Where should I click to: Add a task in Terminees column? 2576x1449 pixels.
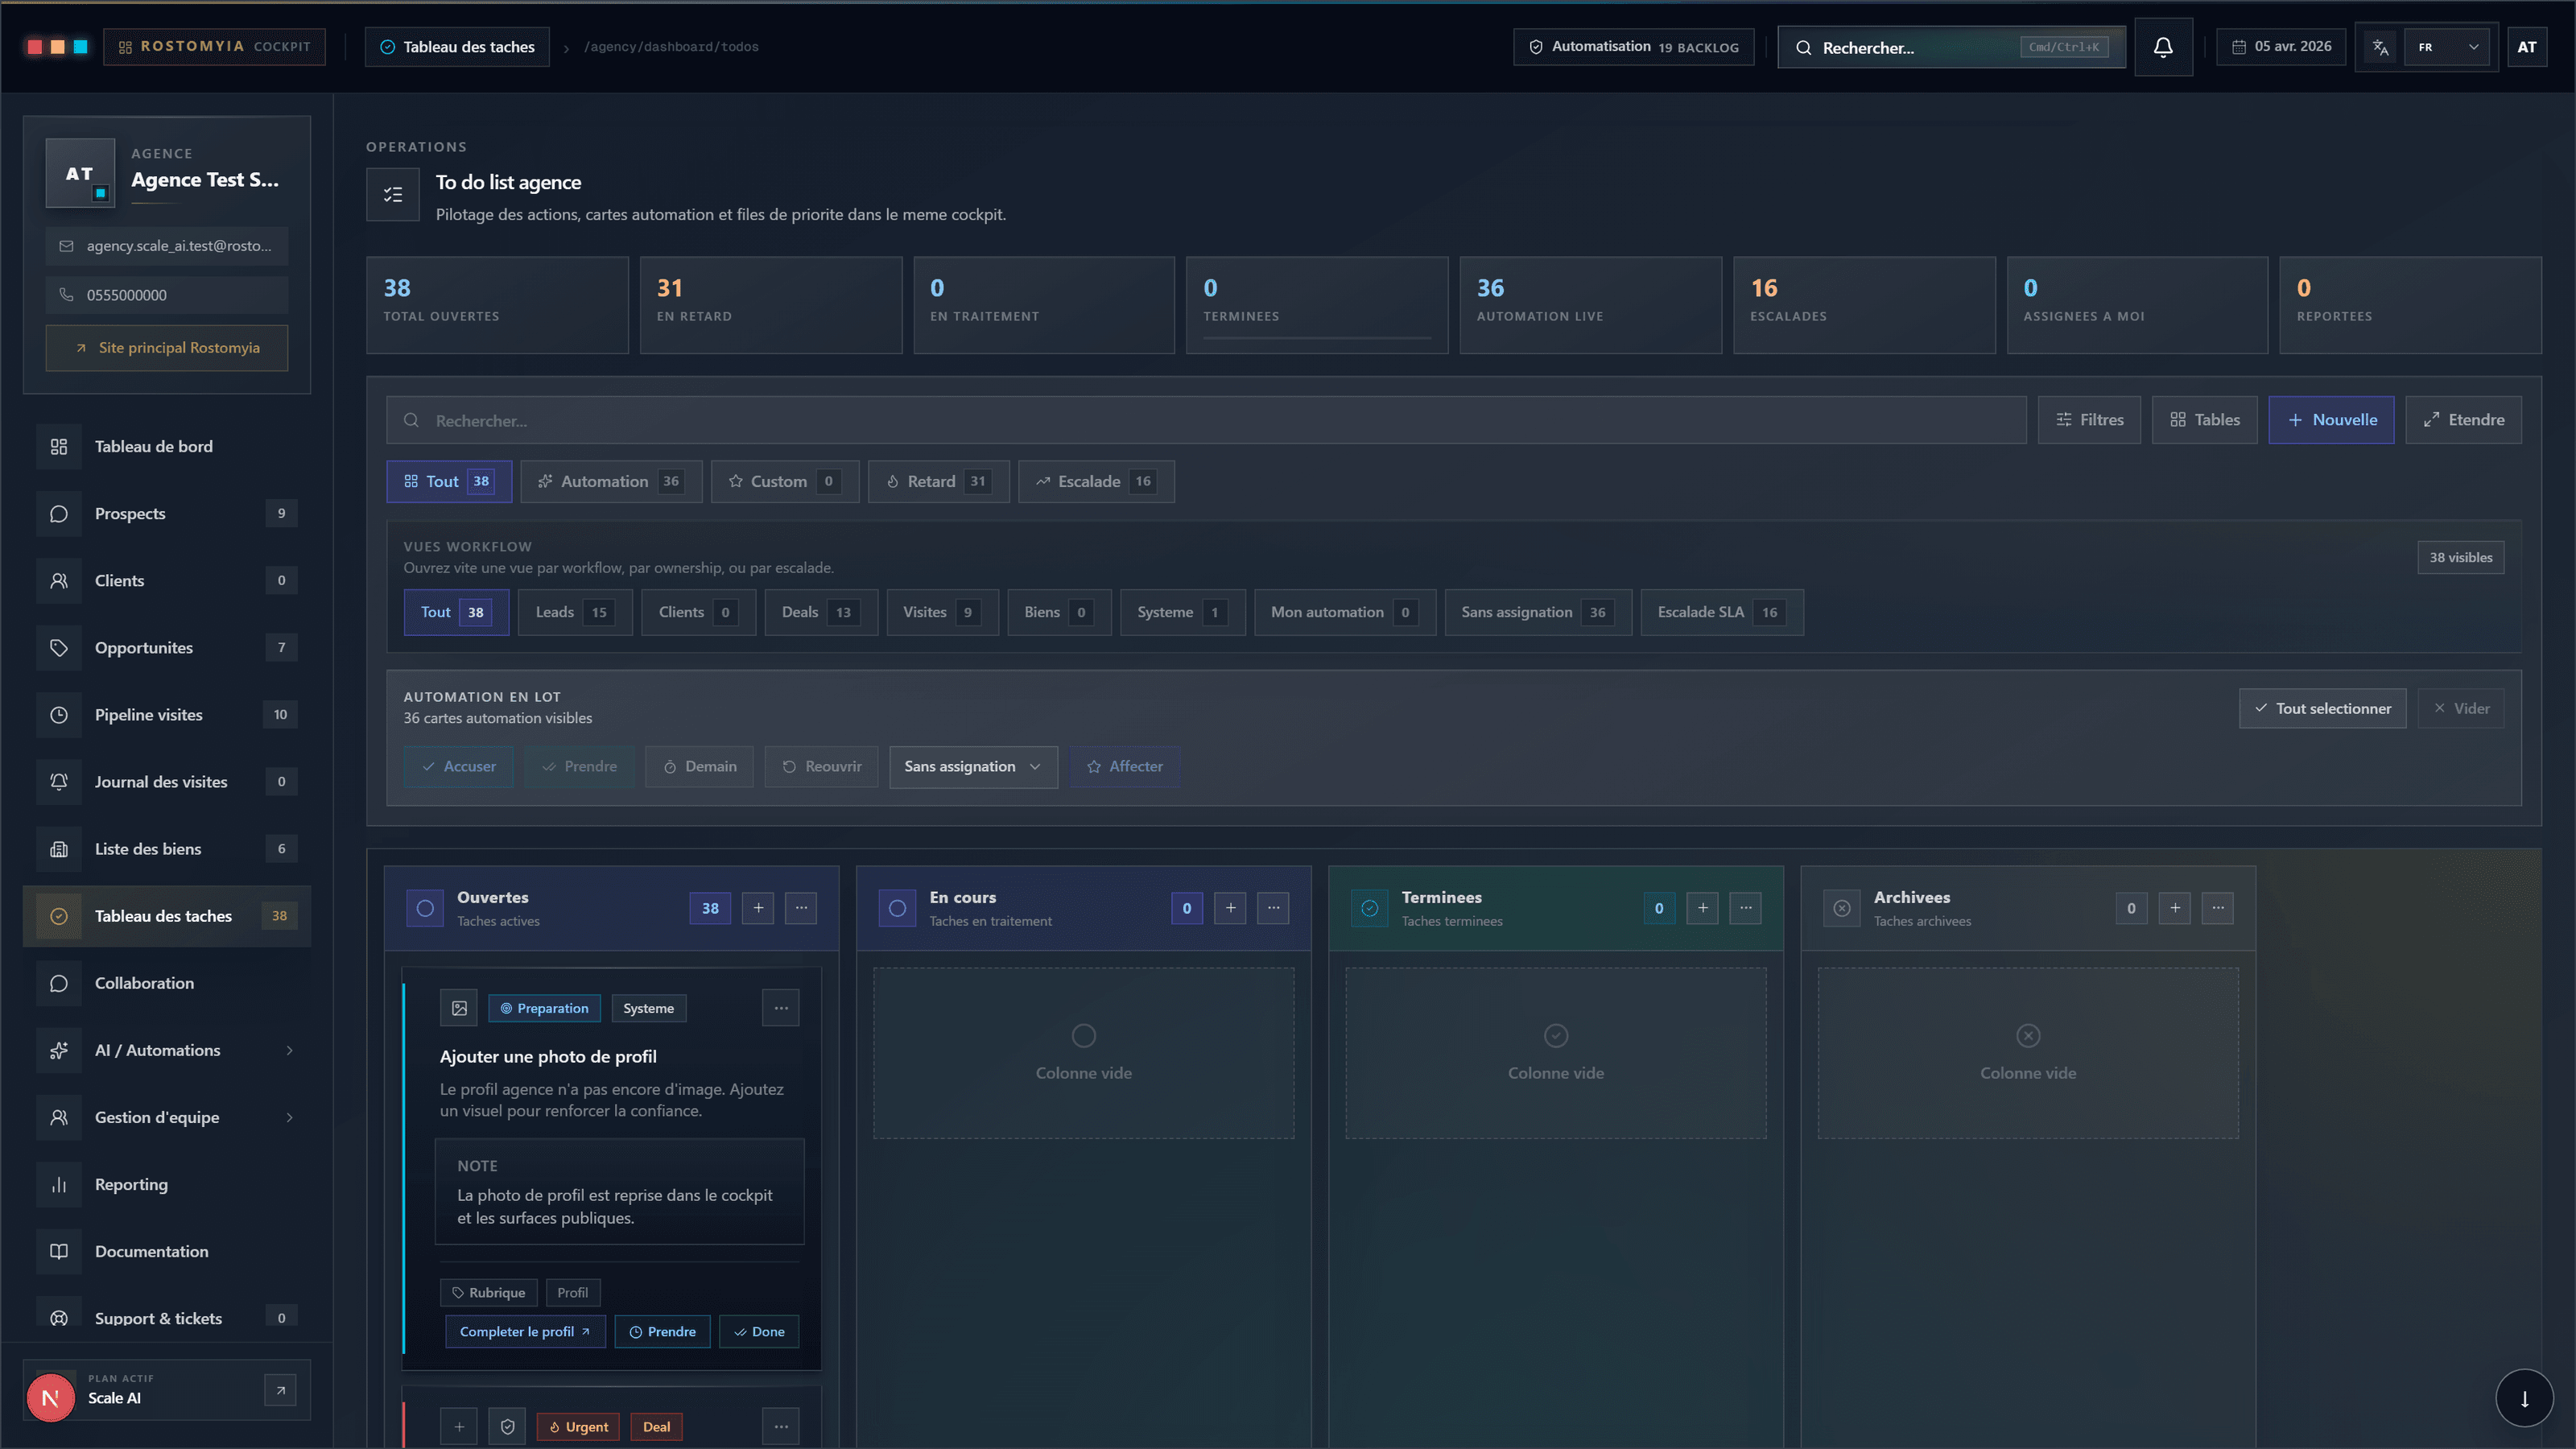(x=1702, y=908)
